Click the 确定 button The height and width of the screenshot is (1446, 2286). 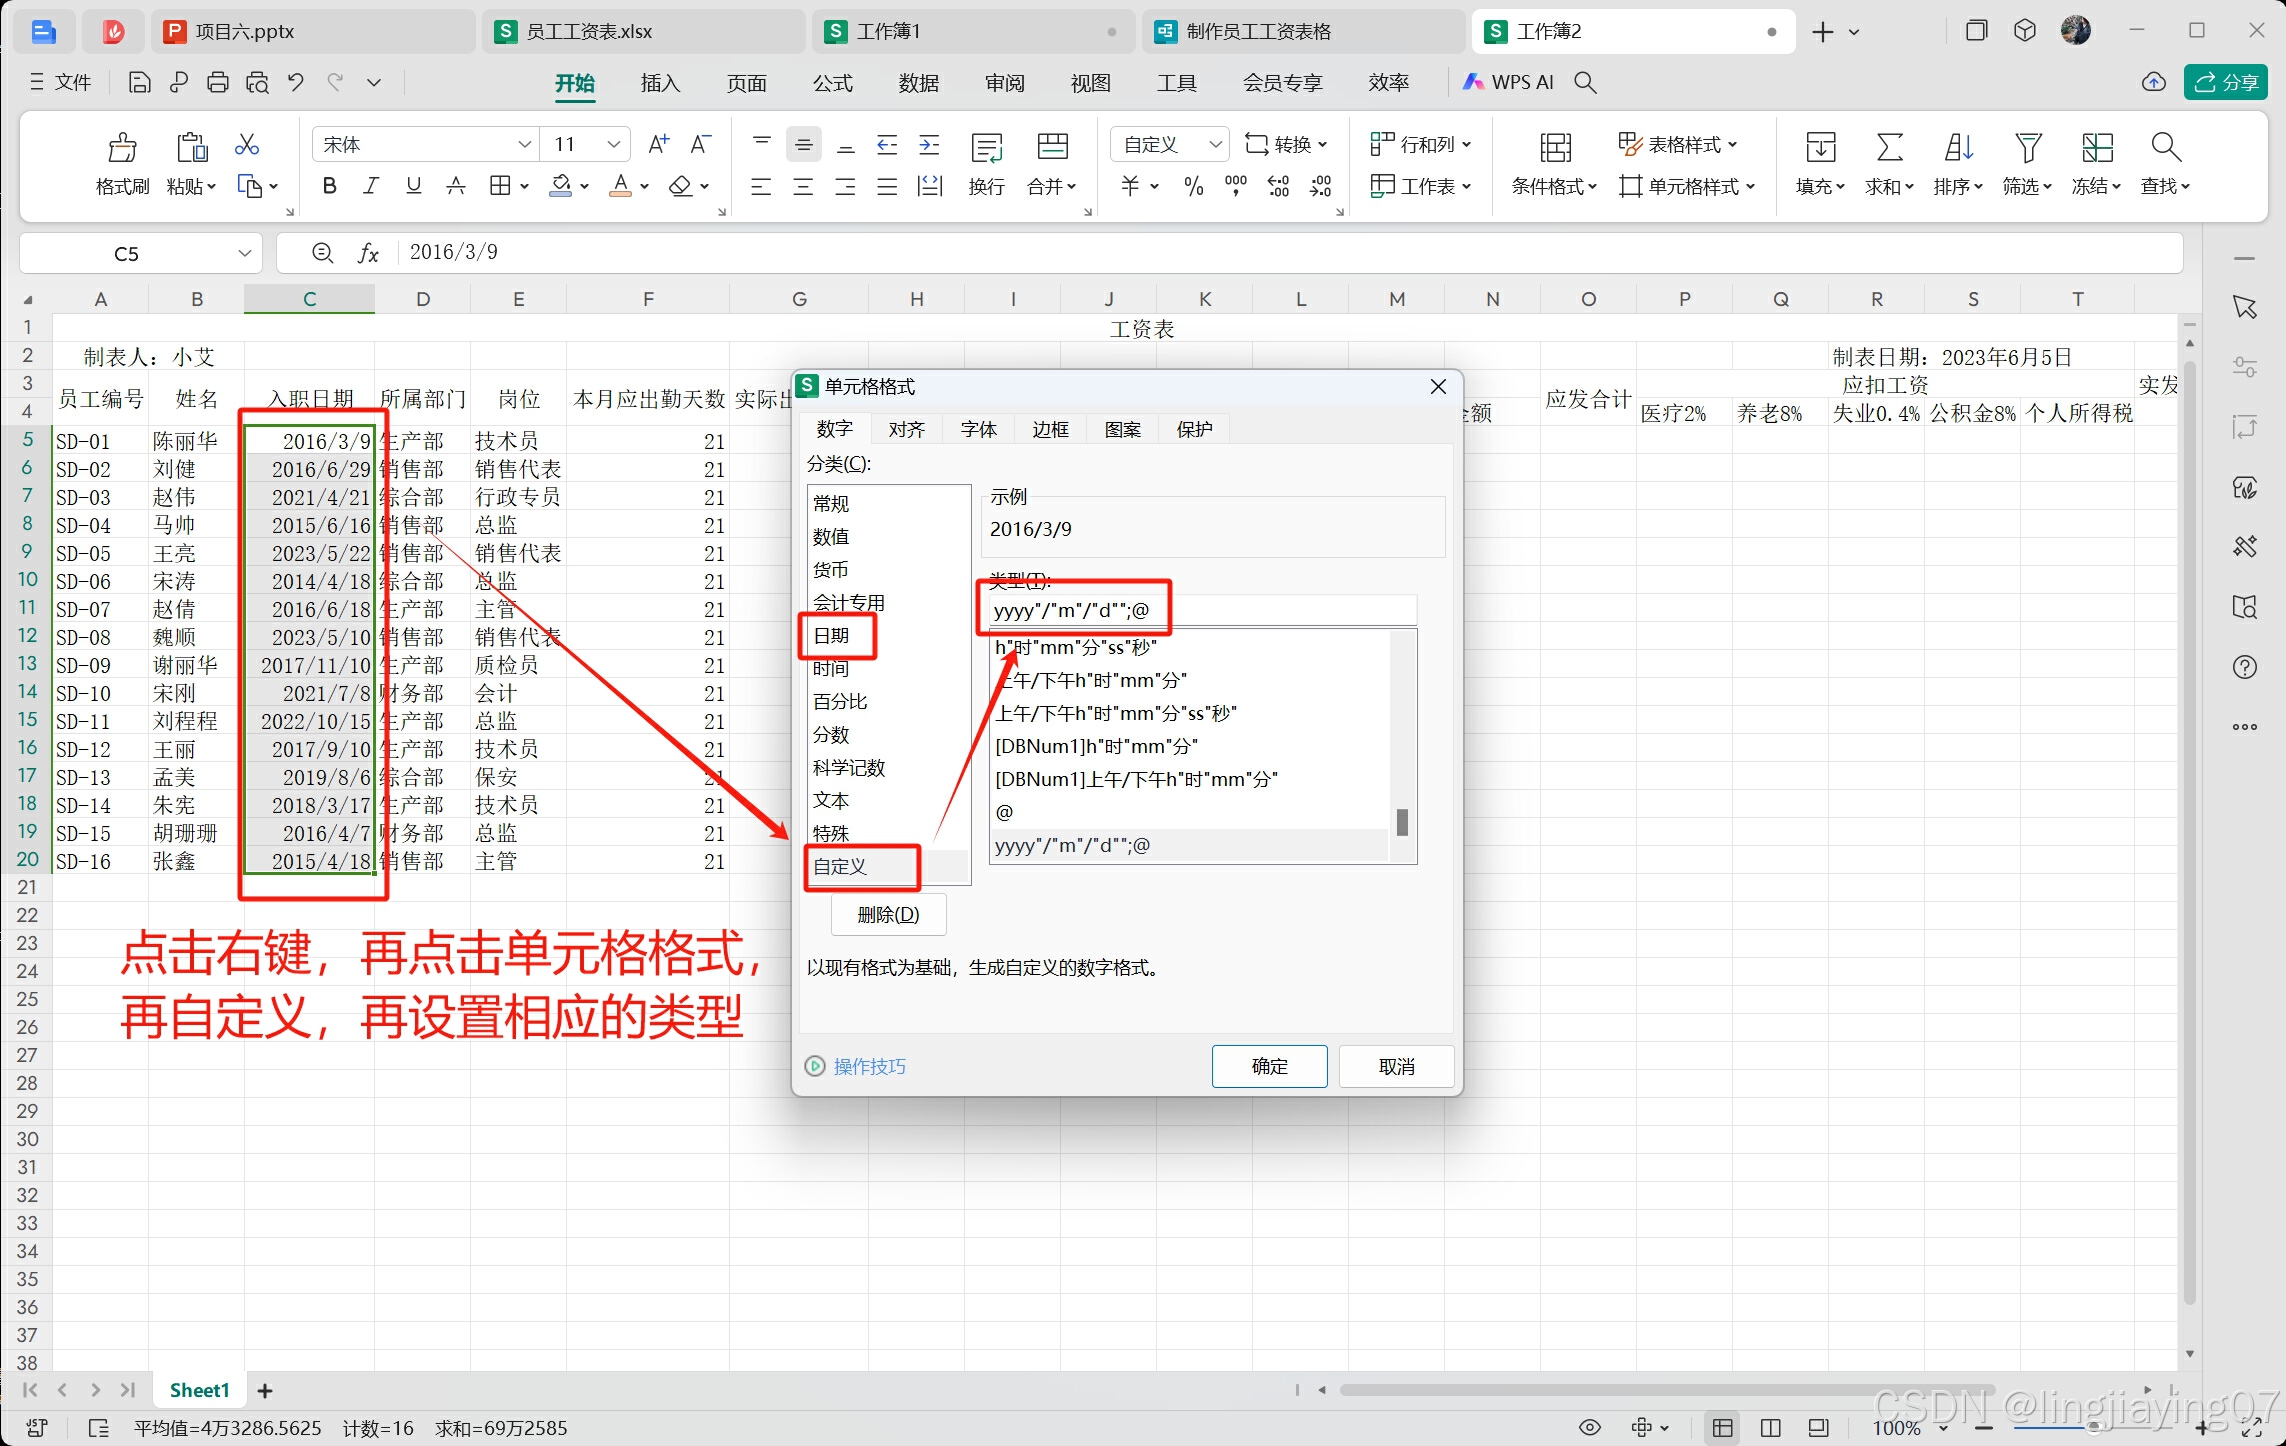coord(1269,1066)
